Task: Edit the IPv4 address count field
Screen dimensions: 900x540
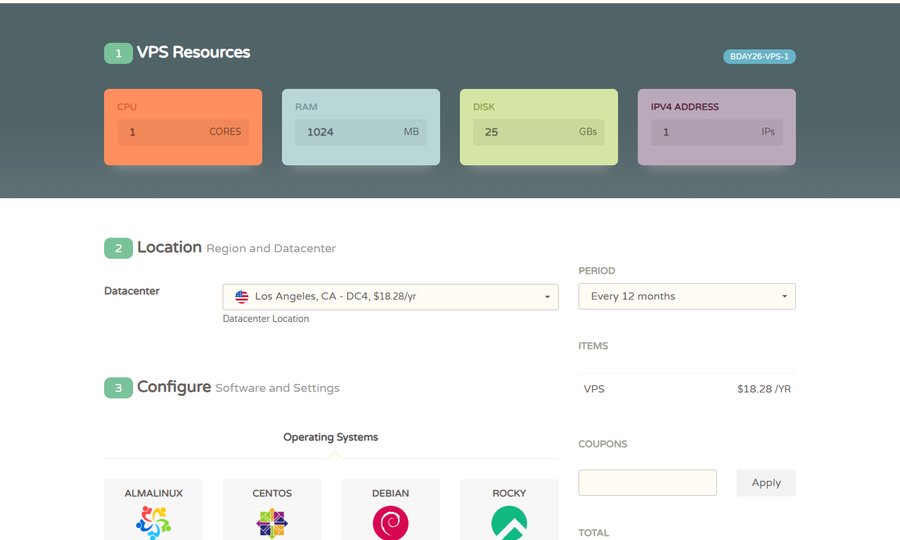Action: click(x=716, y=132)
